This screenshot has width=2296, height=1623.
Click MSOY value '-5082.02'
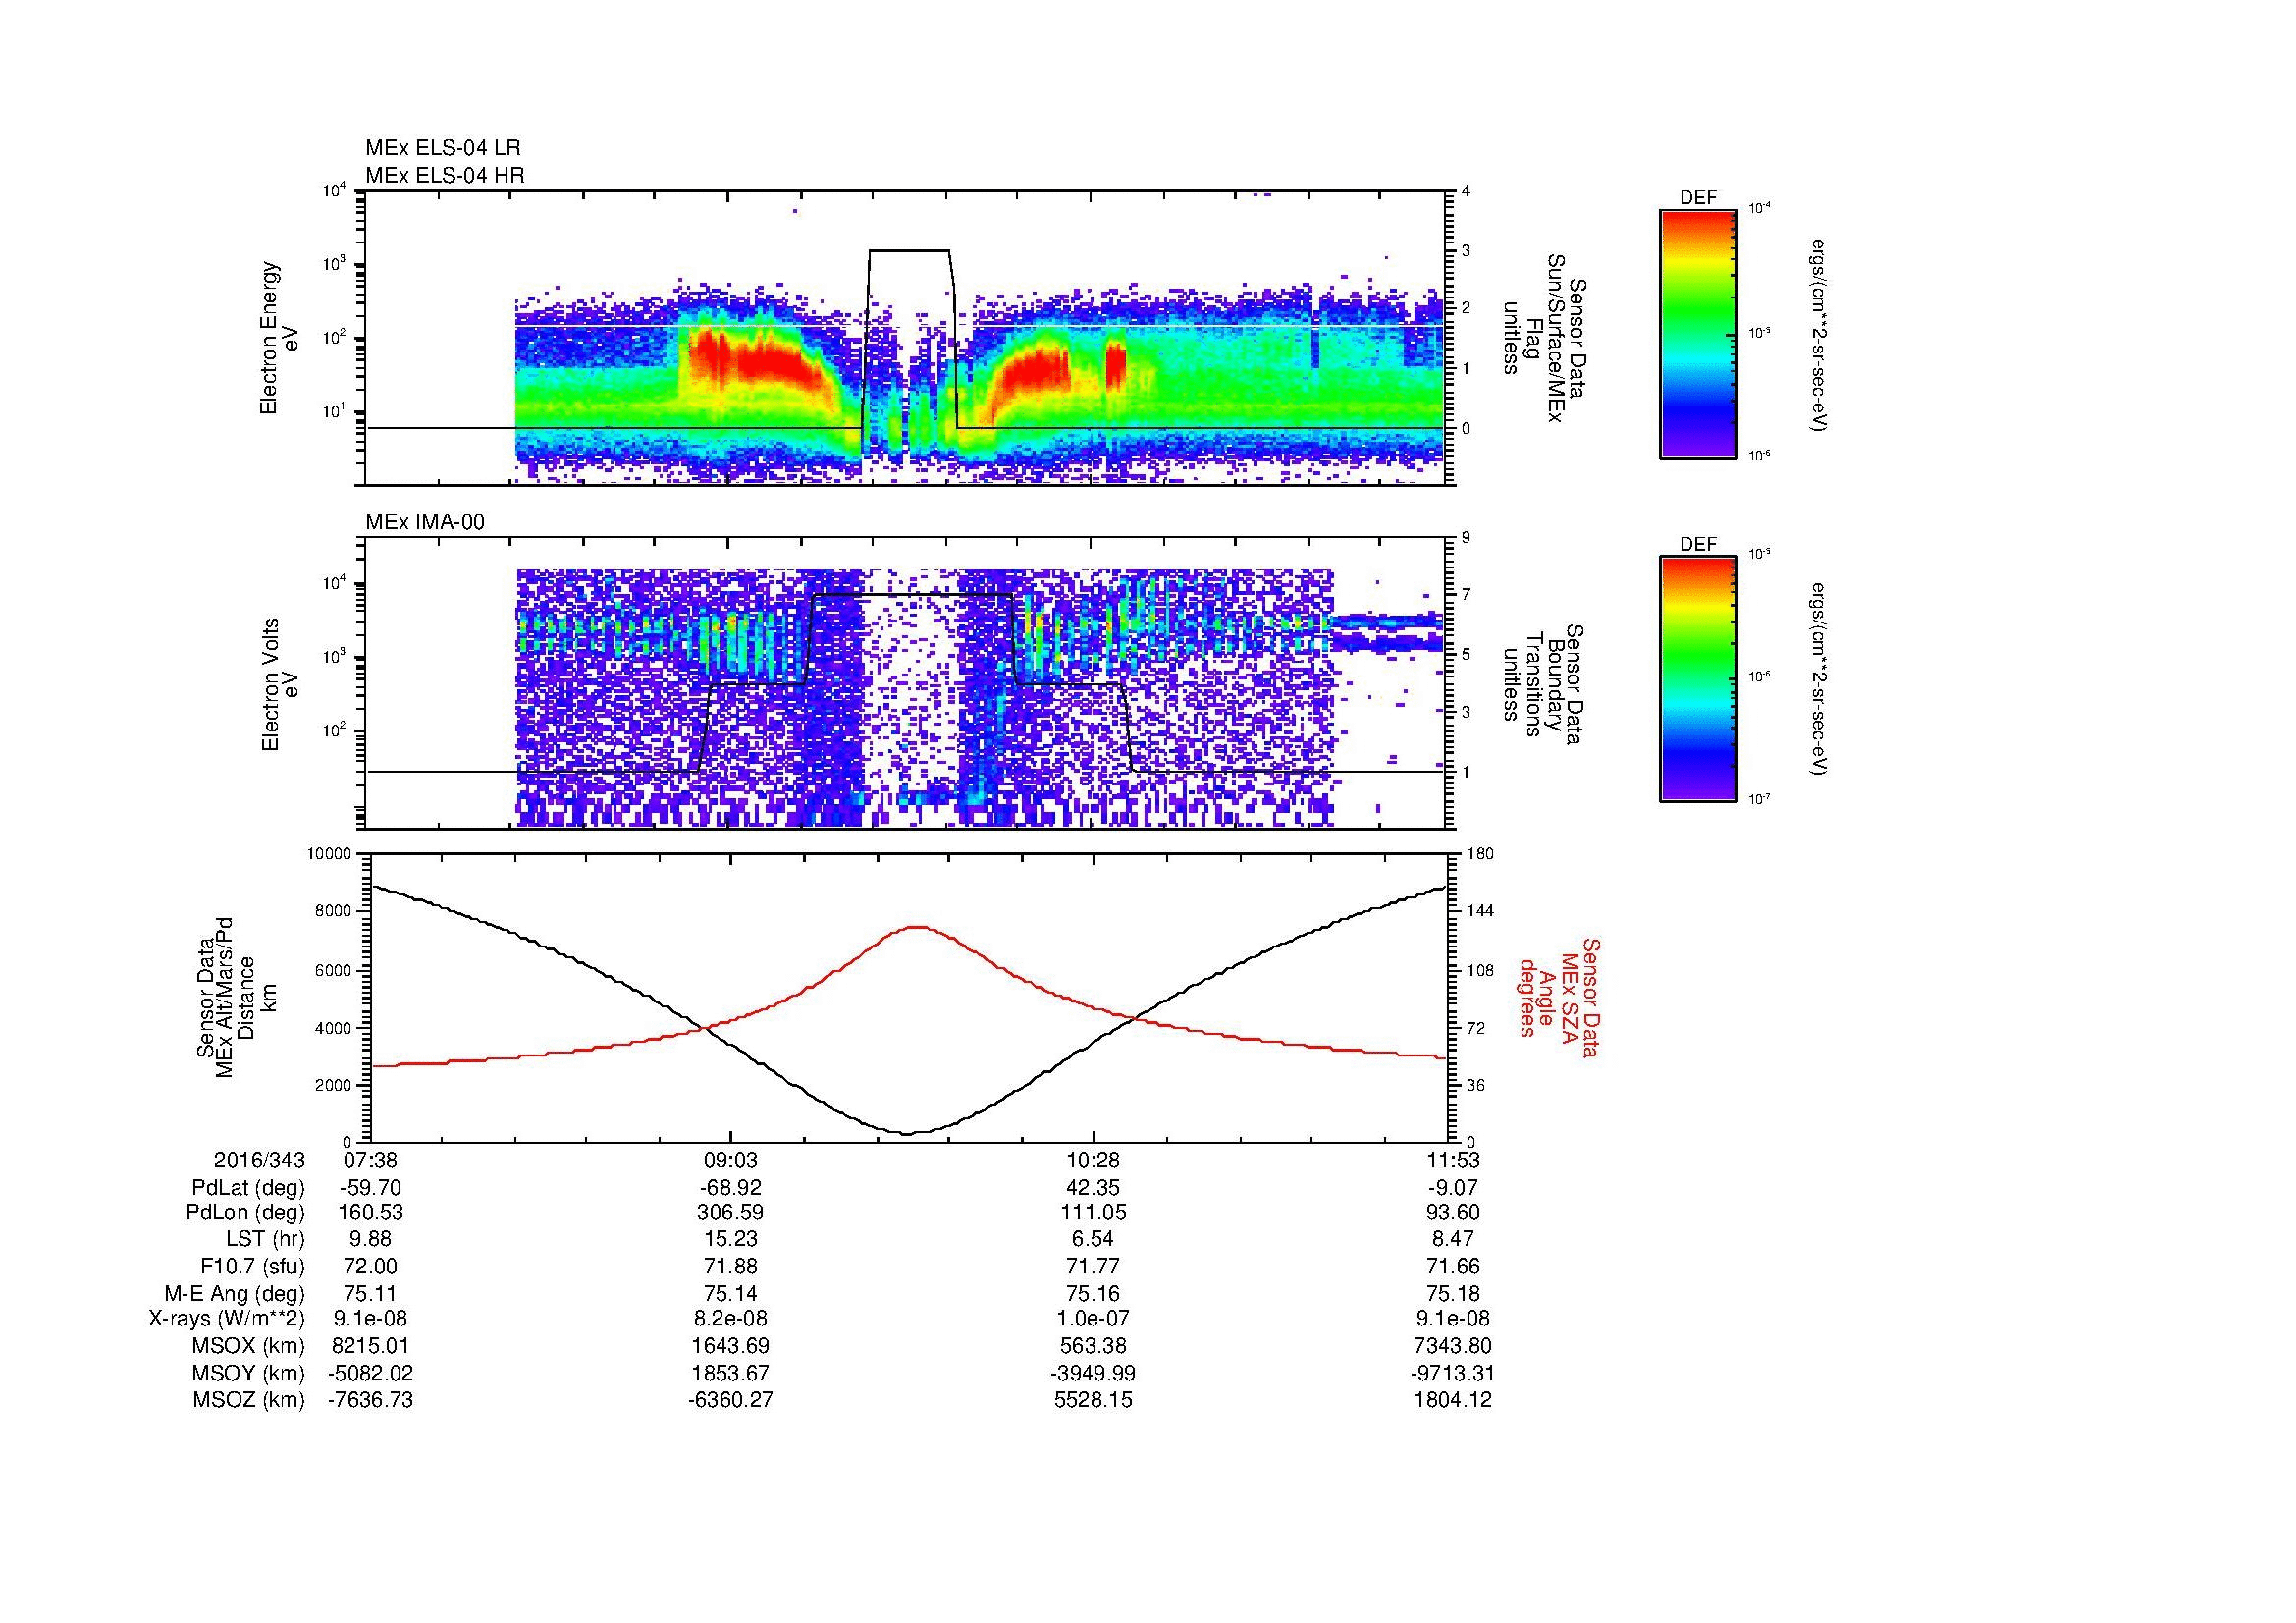click(x=371, y=1373)
